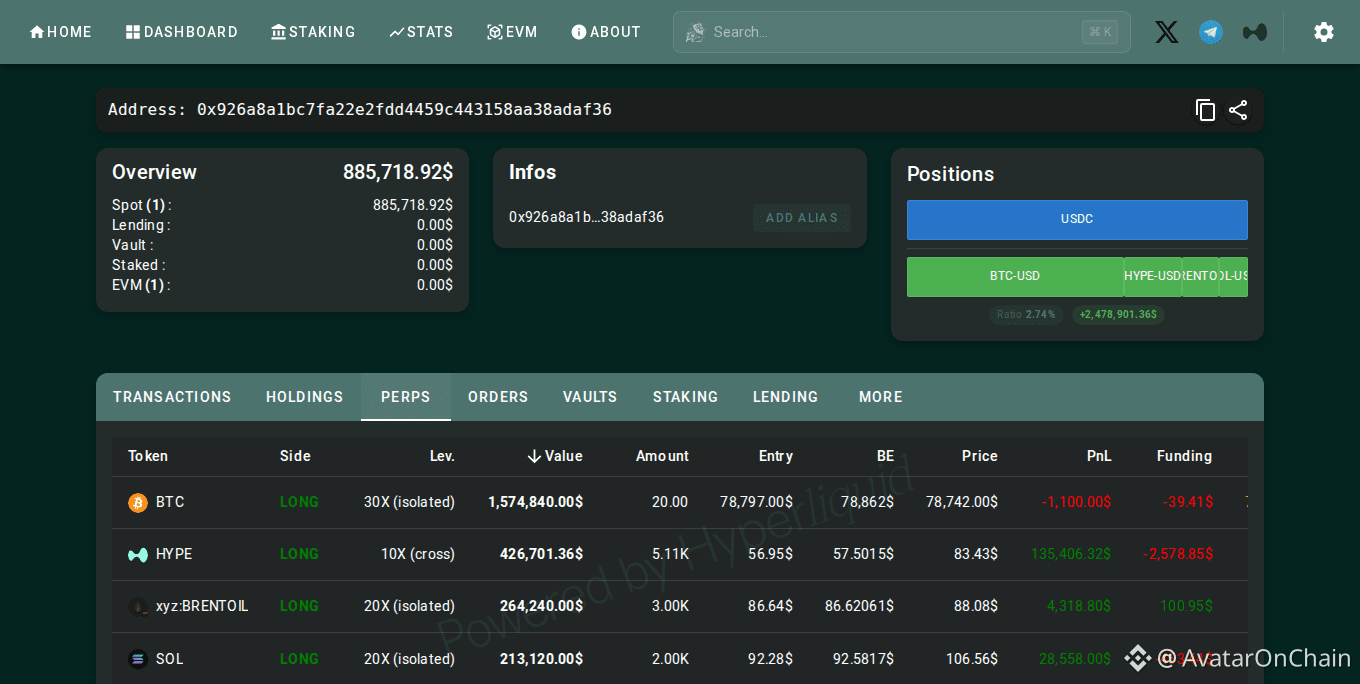Click the SOL price 106.56$
1360x684 pixels.
(972, 659)
